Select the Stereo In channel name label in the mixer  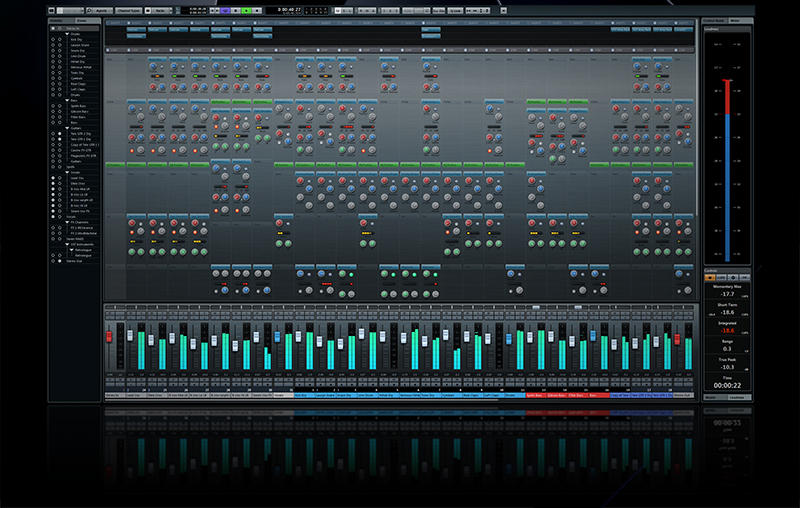pyautogui.click(x=115, y=395)
